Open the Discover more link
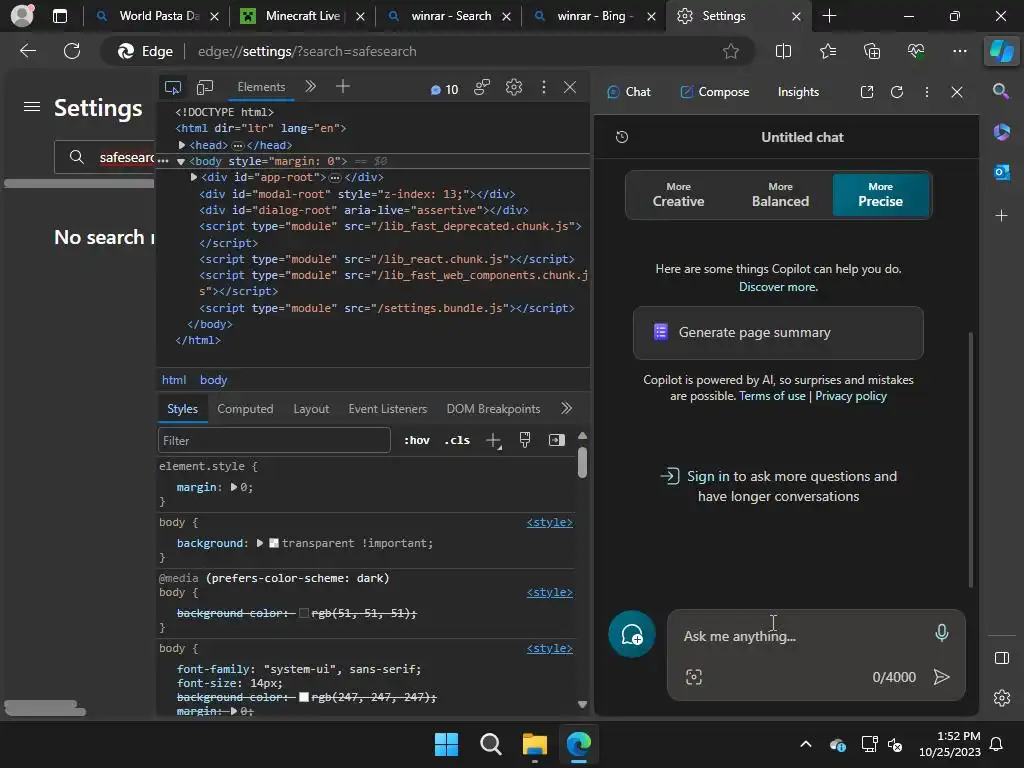 (x=778, y=287)
